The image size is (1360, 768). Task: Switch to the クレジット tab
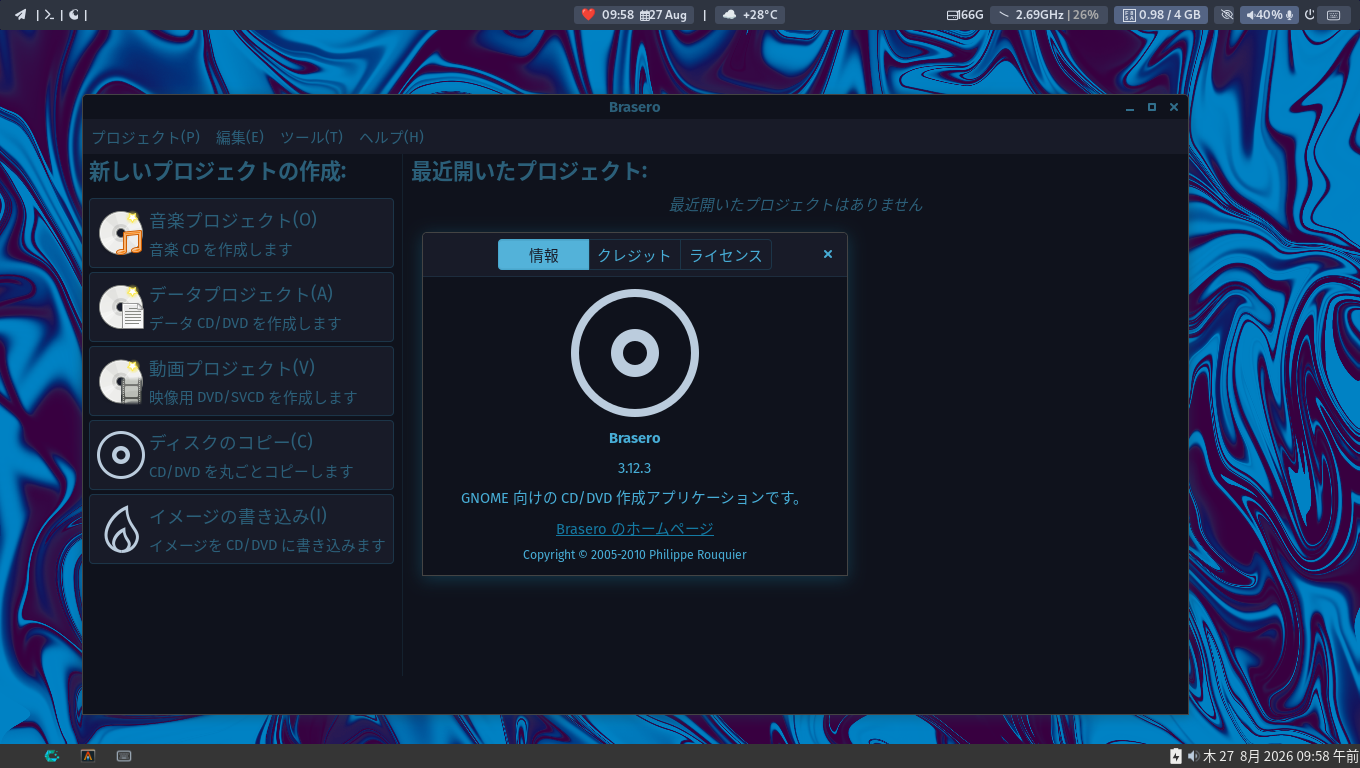(634, 255)
